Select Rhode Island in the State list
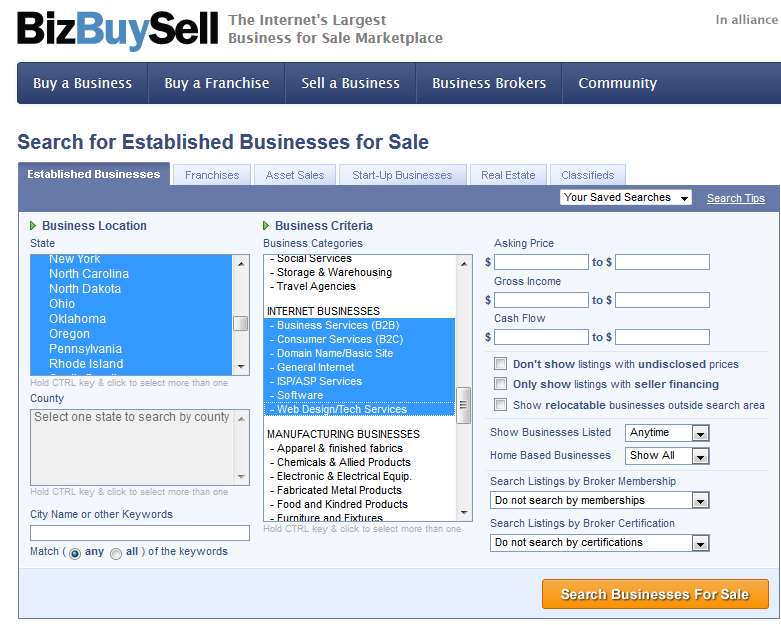 [x=131, y=364]
